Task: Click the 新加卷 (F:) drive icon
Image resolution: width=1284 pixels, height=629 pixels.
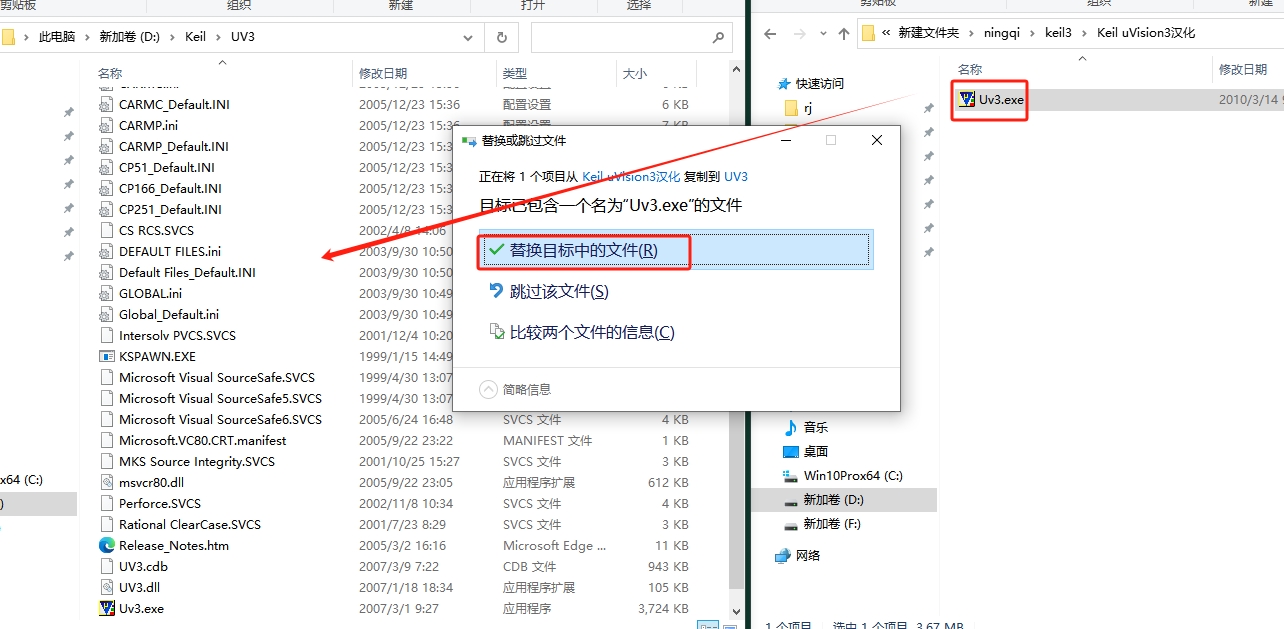Action: pos(791,524)
